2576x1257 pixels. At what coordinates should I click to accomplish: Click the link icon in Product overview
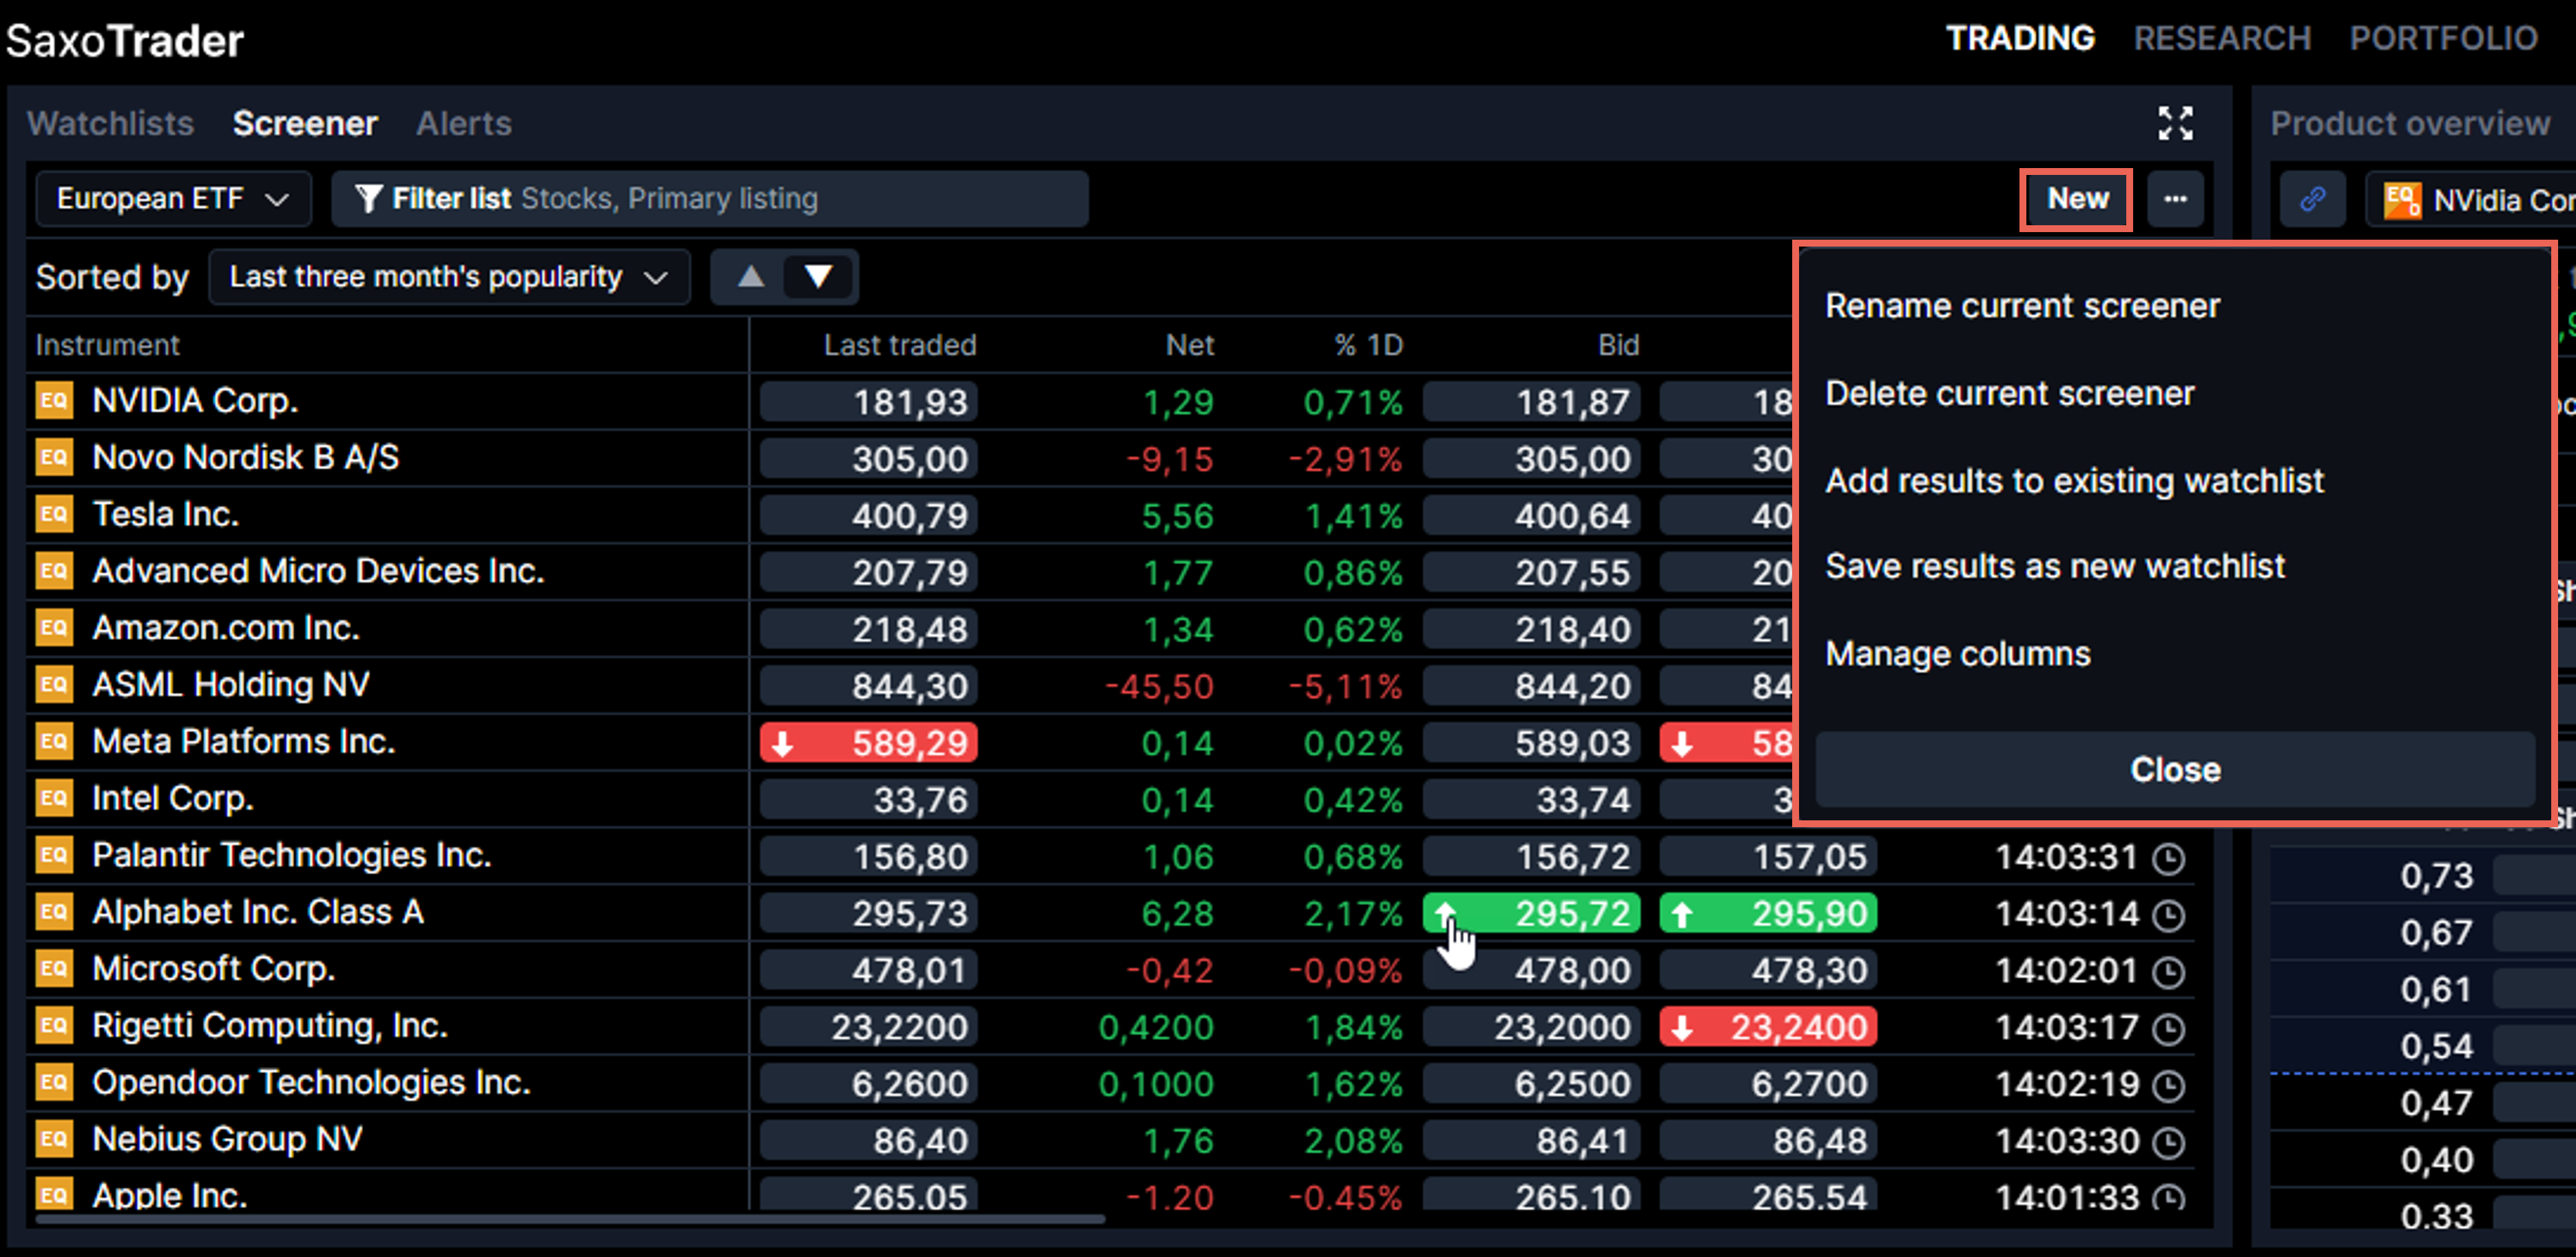point(2313,199)
